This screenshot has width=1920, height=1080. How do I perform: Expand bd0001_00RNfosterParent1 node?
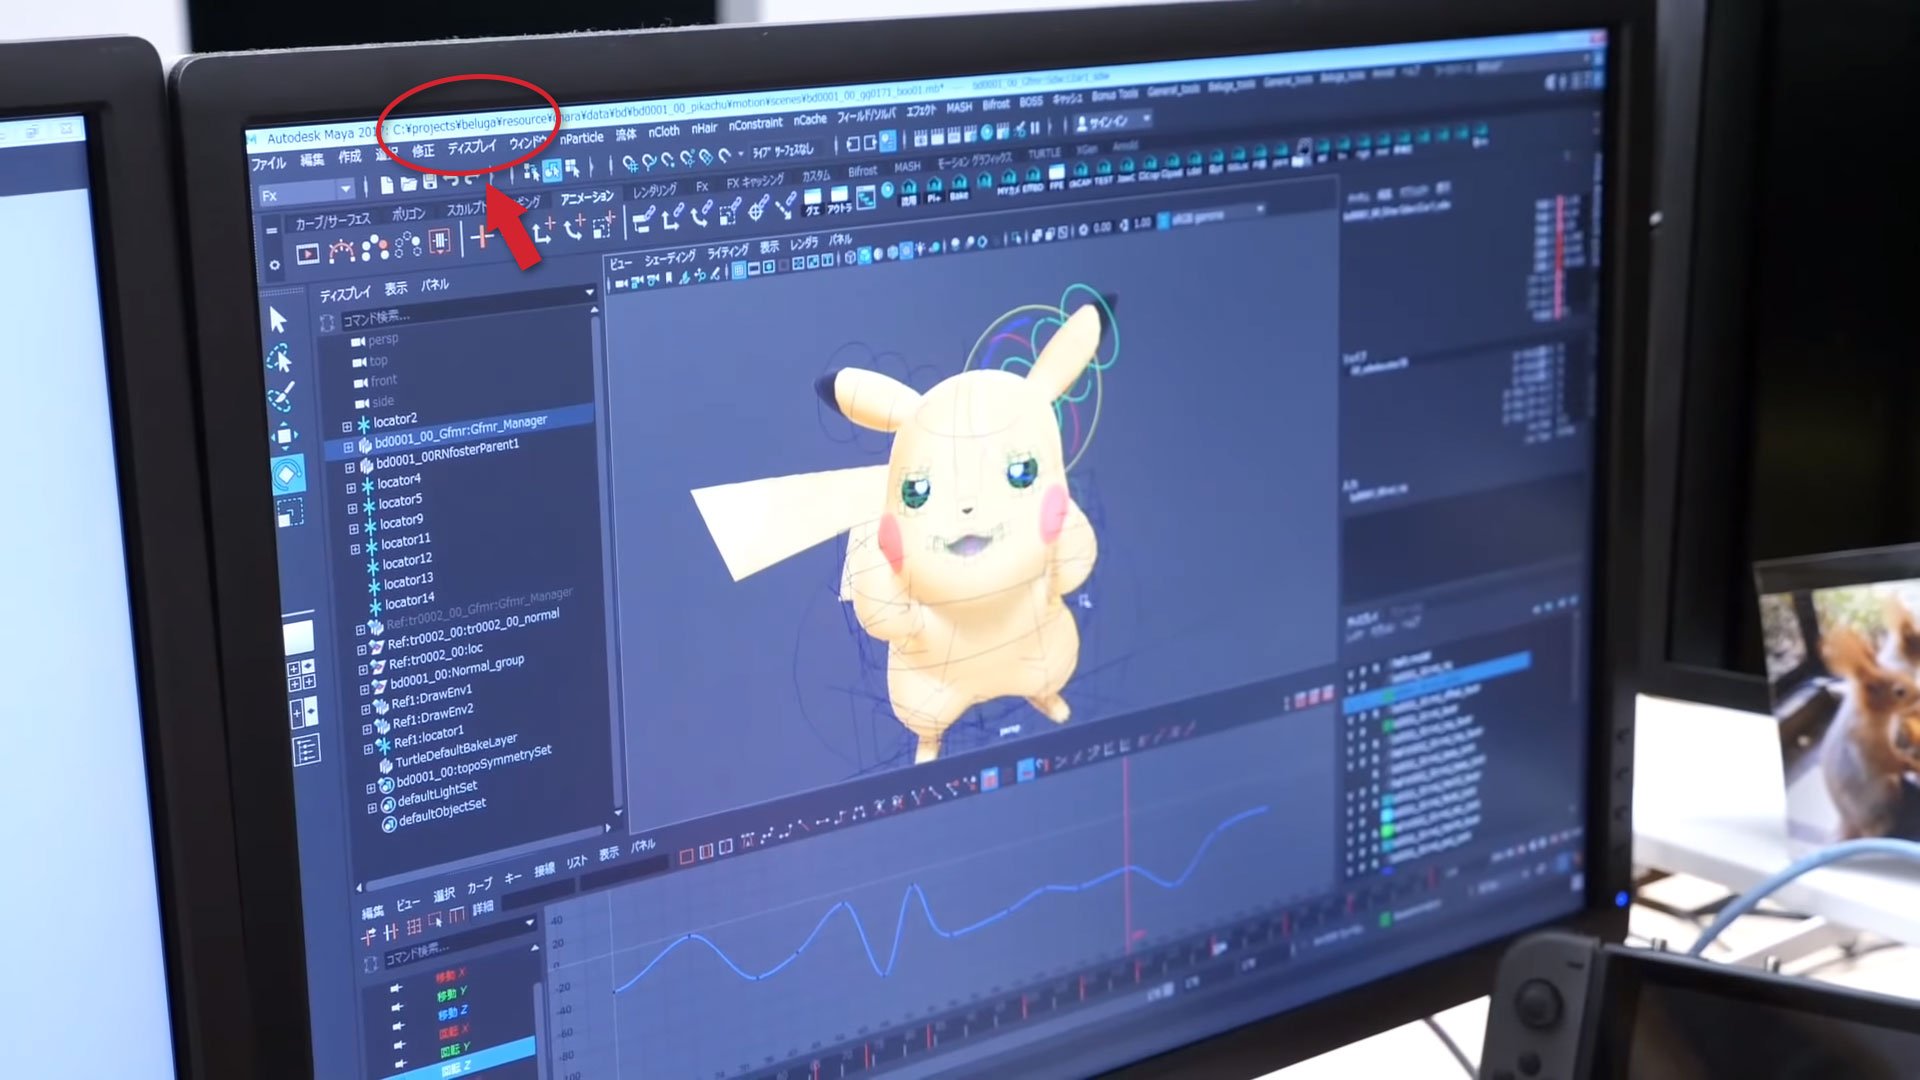coord(349,468)
